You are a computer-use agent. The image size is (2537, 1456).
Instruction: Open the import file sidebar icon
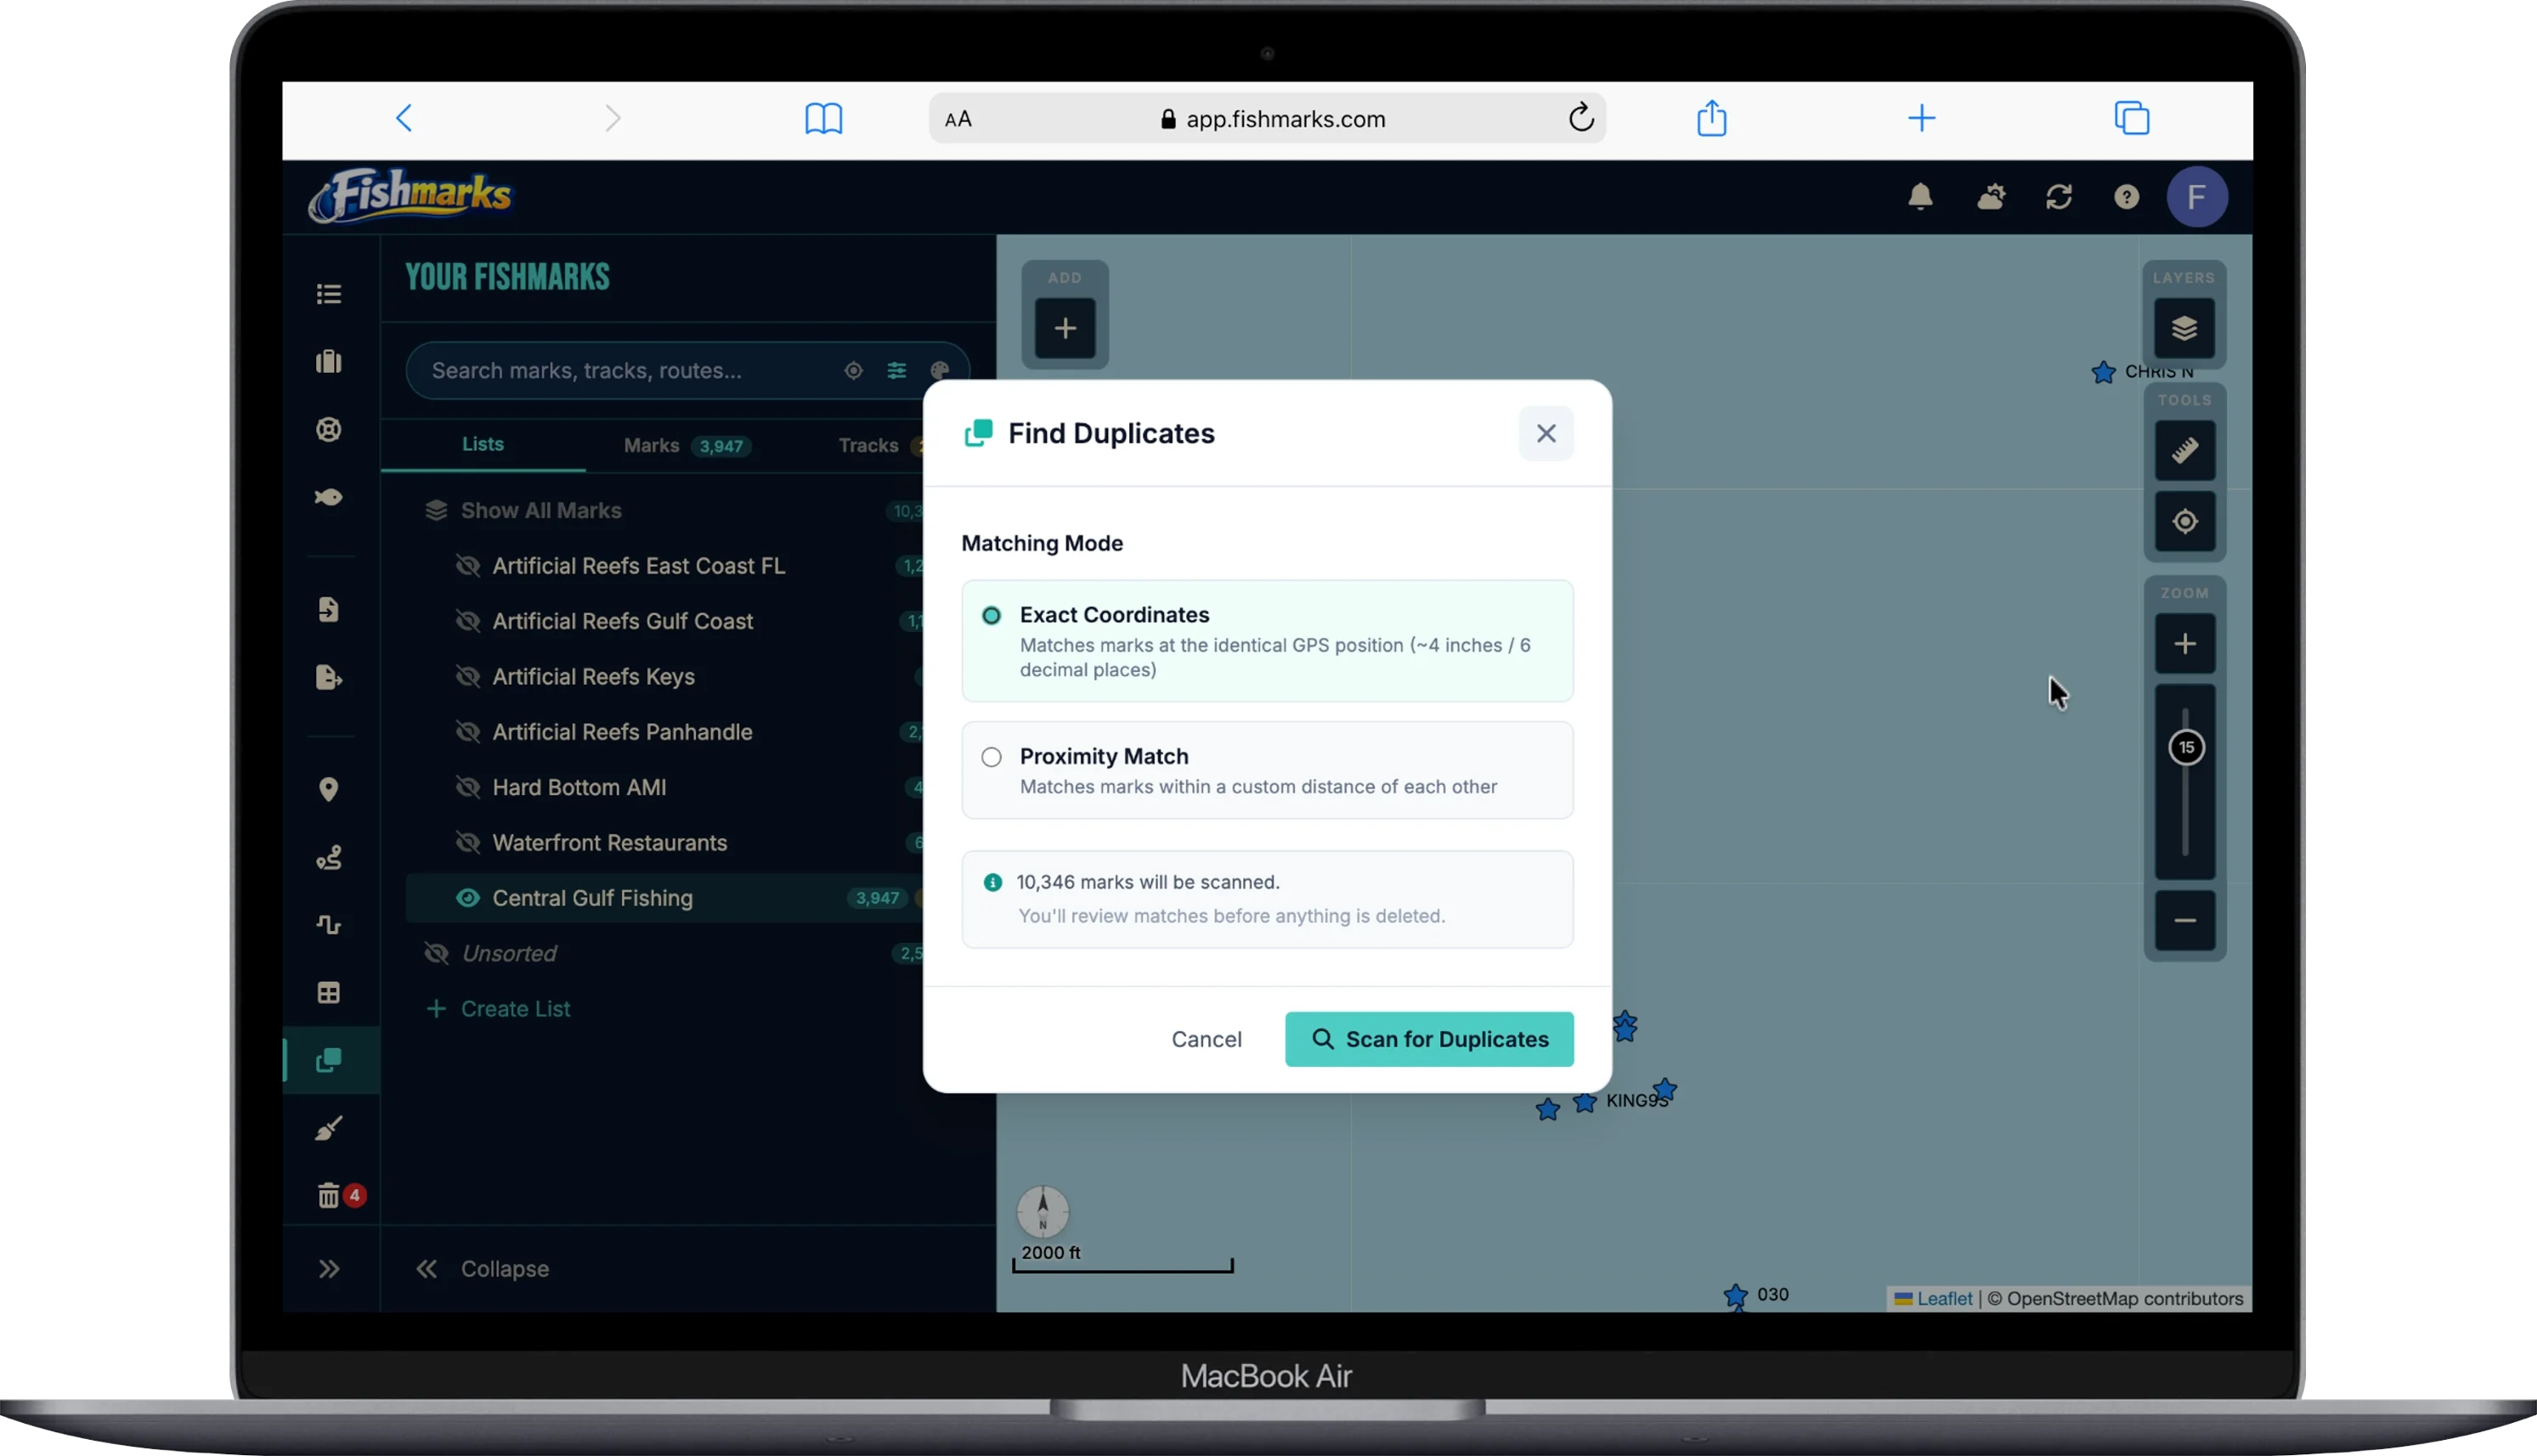[329, 609]
